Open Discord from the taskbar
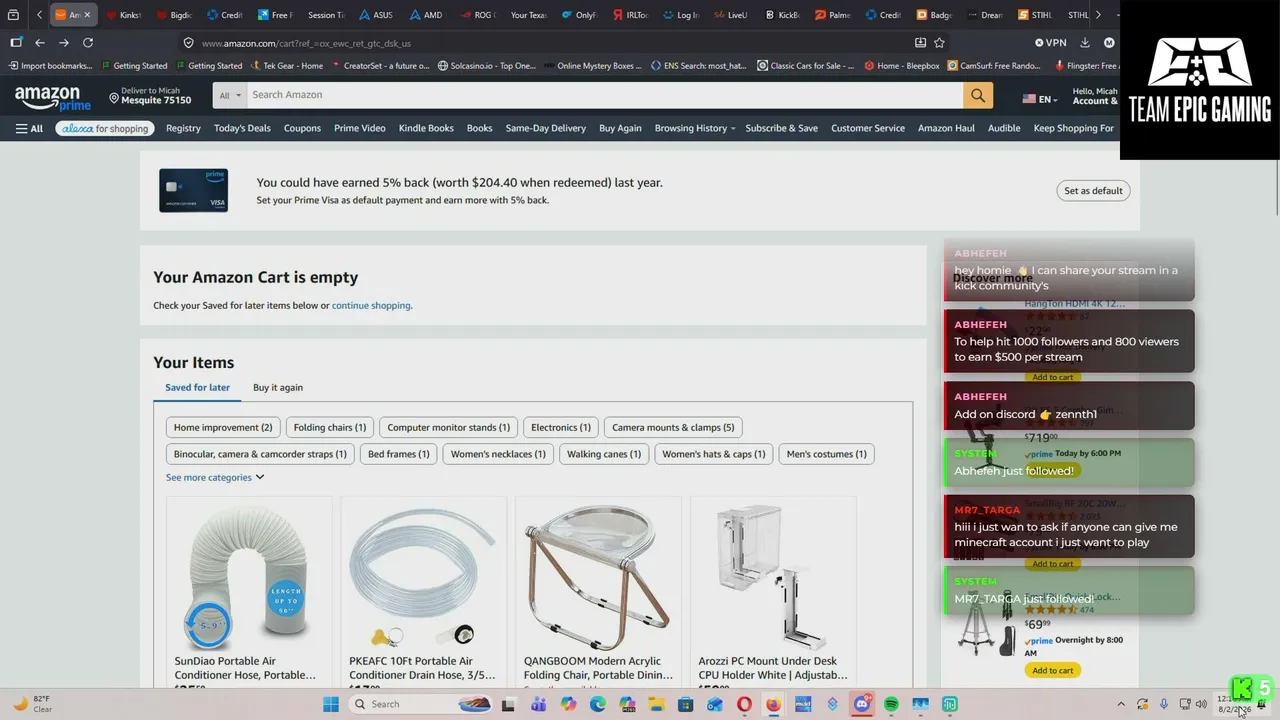1280x720 pixels. (861, 704)
